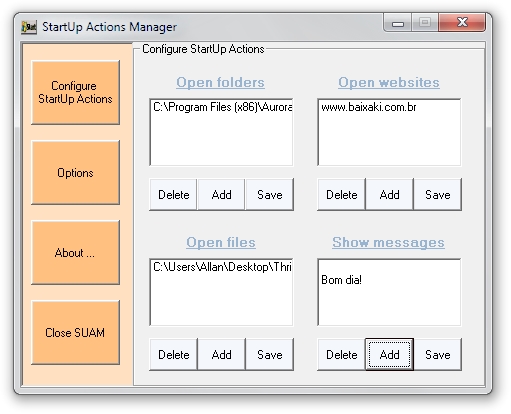Open the About section
The image size is (511, 414).
(x=75, y=253)
